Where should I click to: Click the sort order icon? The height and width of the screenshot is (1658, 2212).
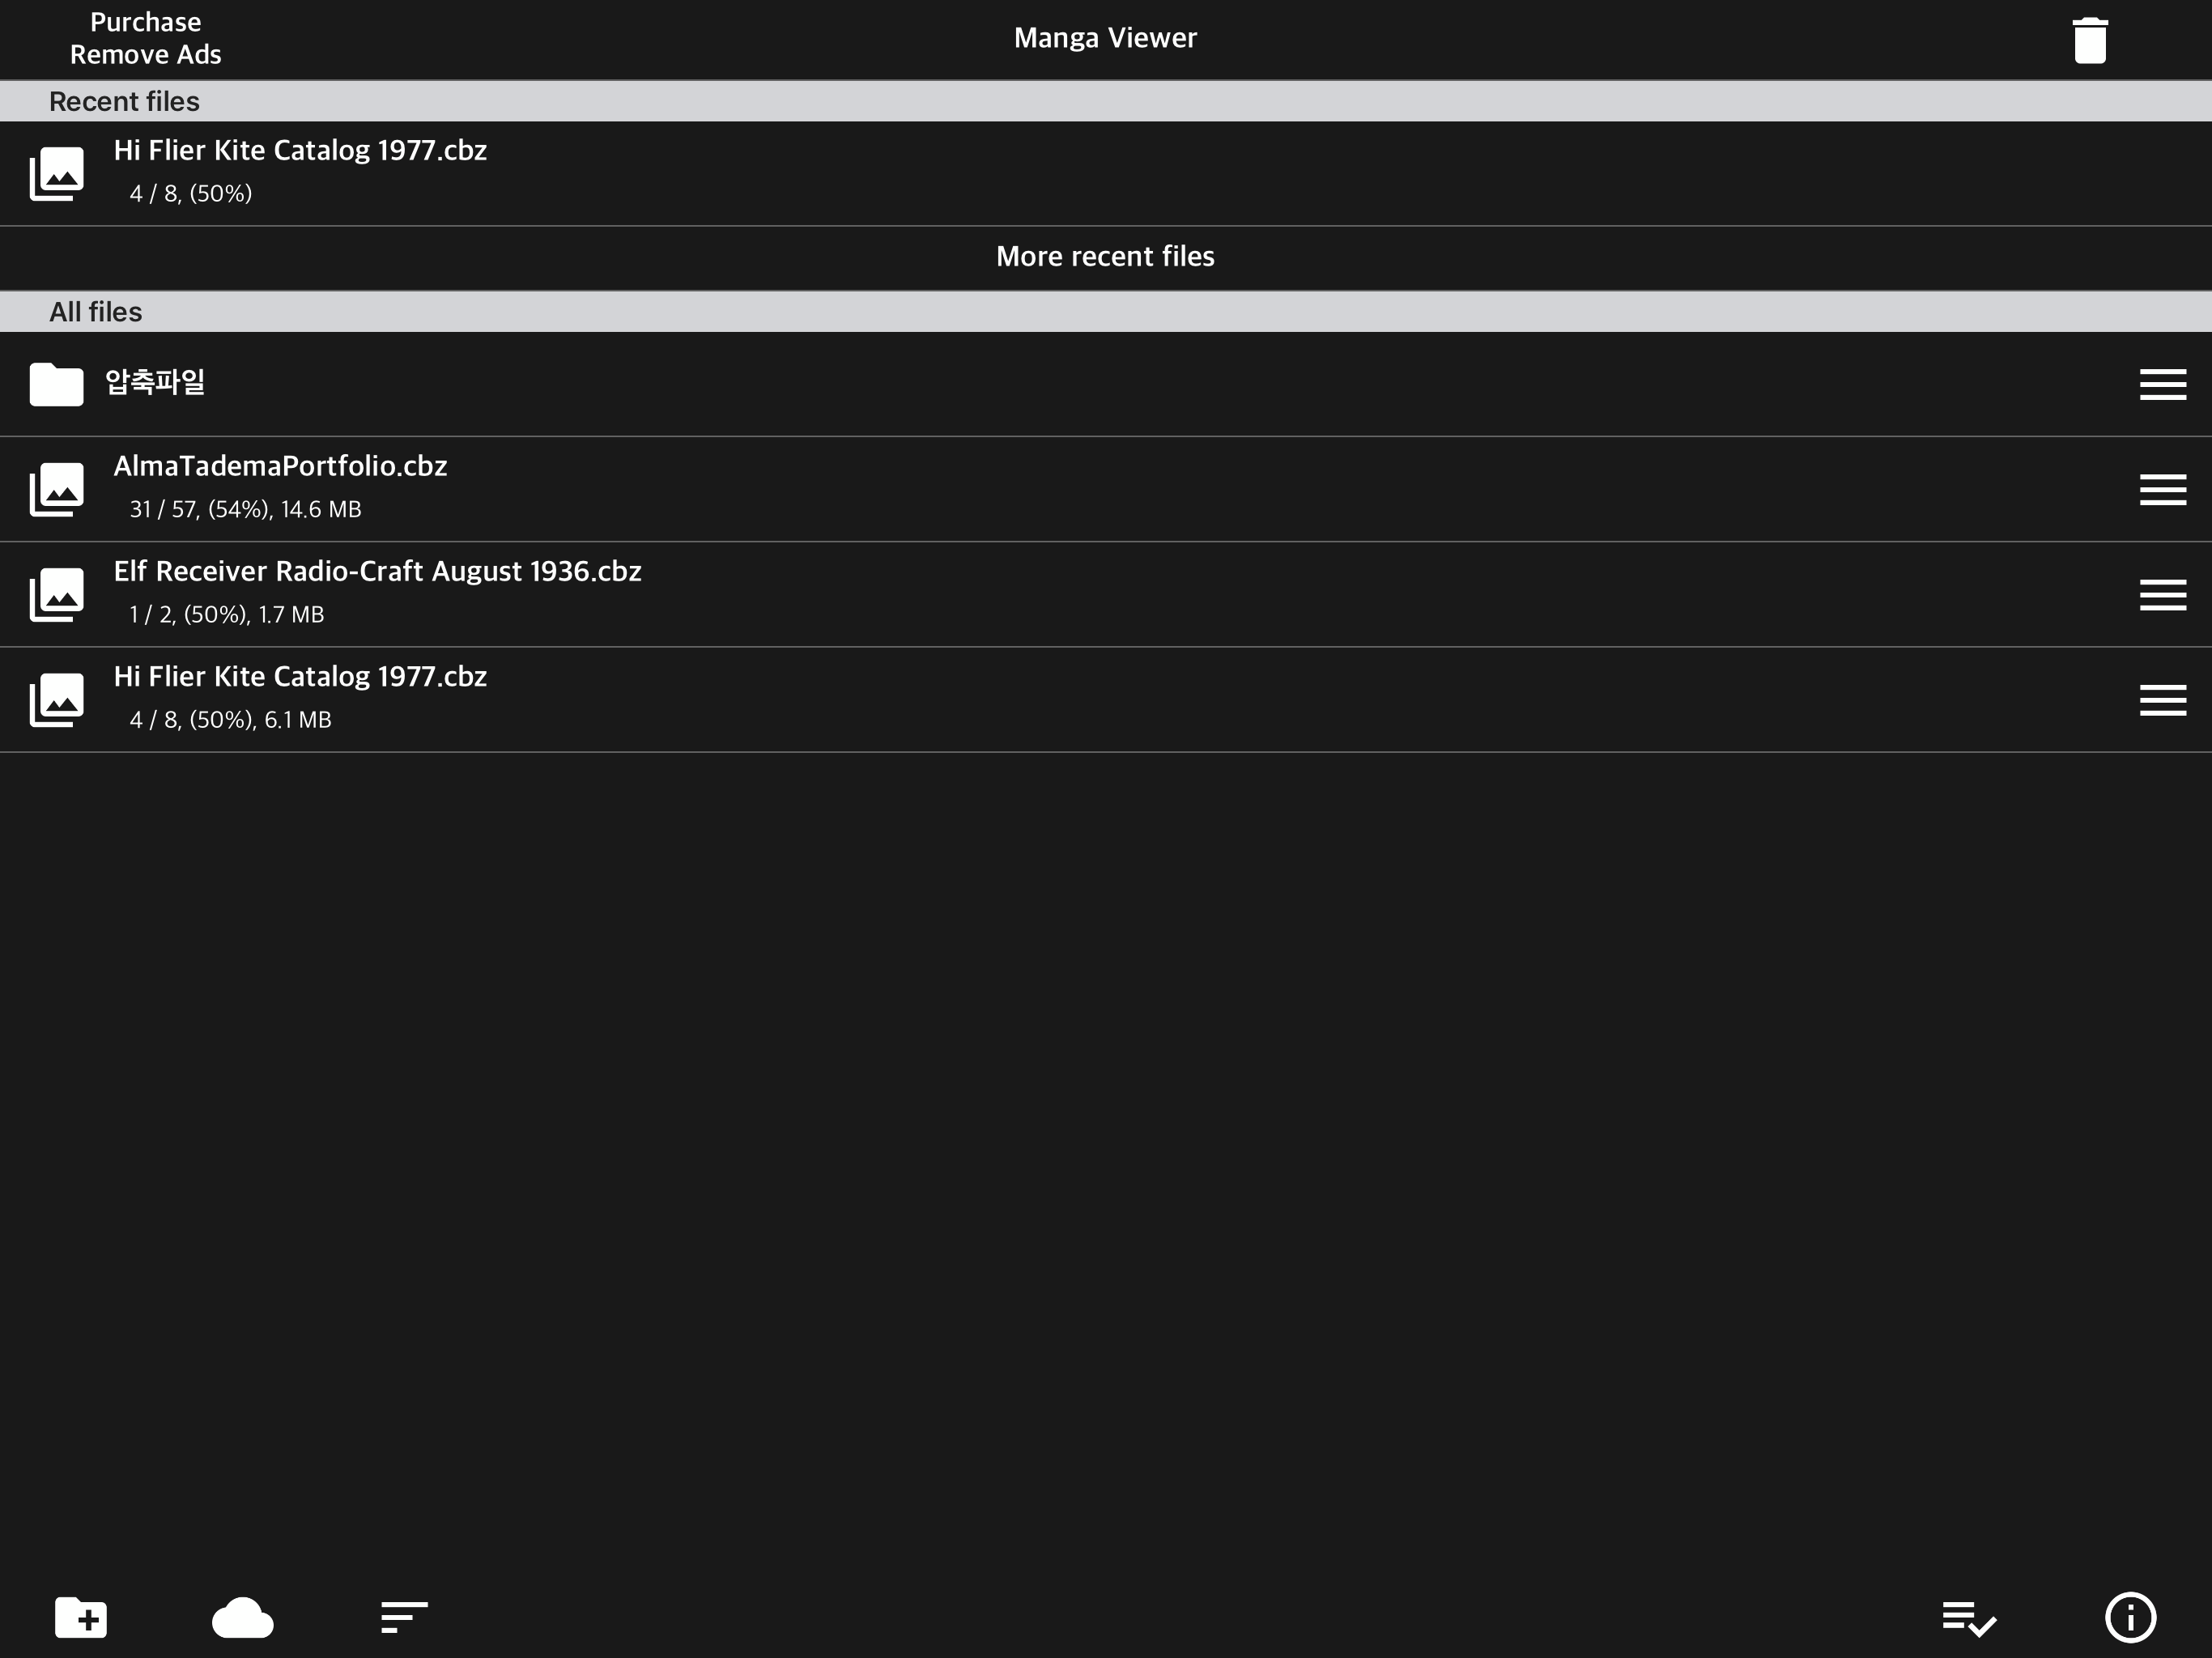coord(404,1617)
